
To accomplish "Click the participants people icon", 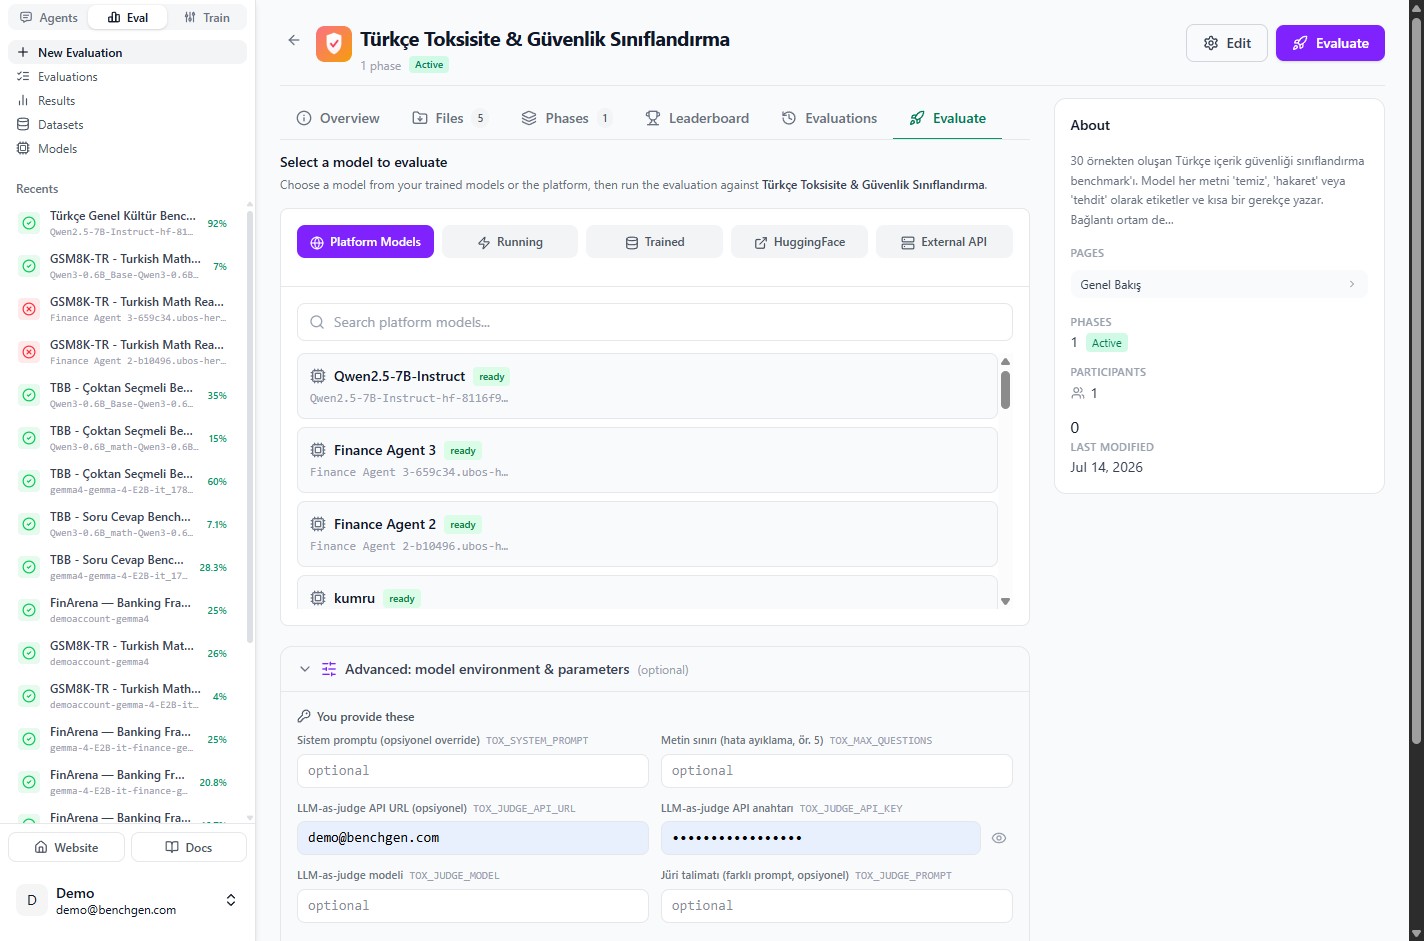I will click(1078, 393).
